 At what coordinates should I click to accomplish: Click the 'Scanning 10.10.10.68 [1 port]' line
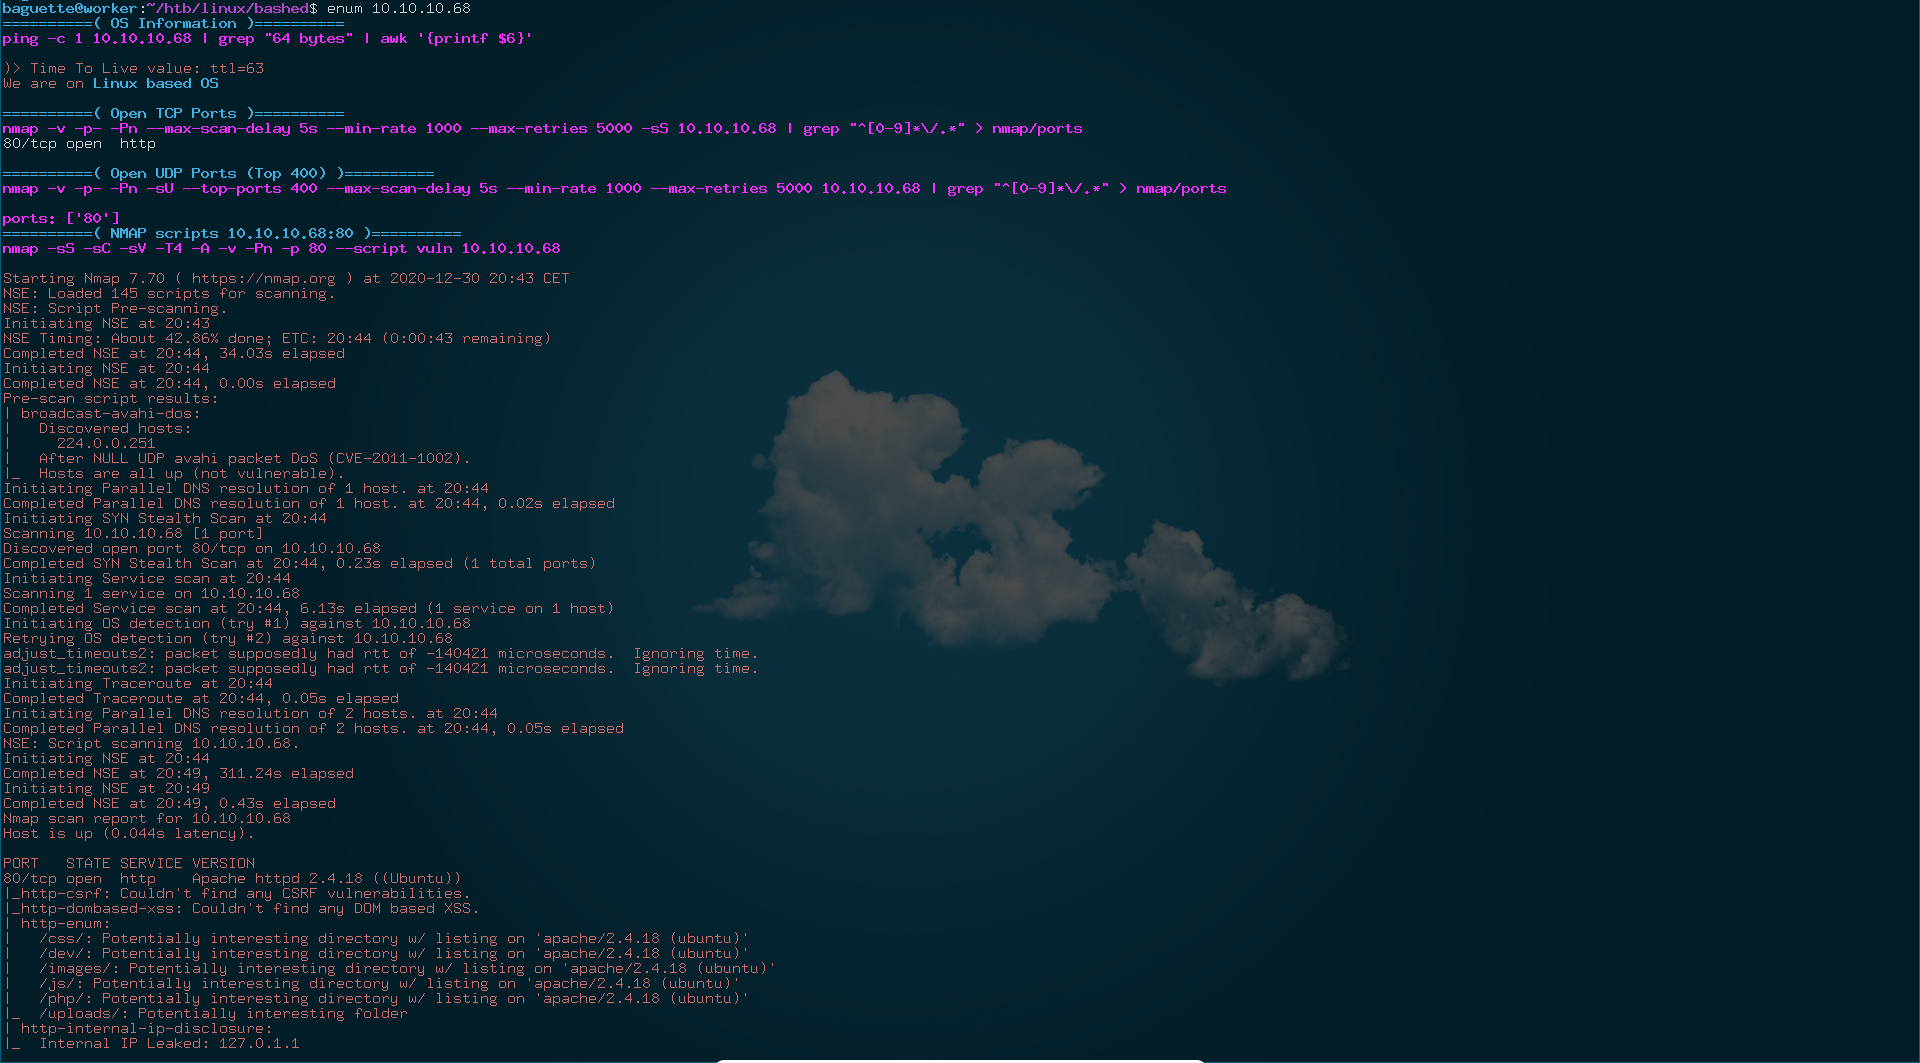(133, 533)
